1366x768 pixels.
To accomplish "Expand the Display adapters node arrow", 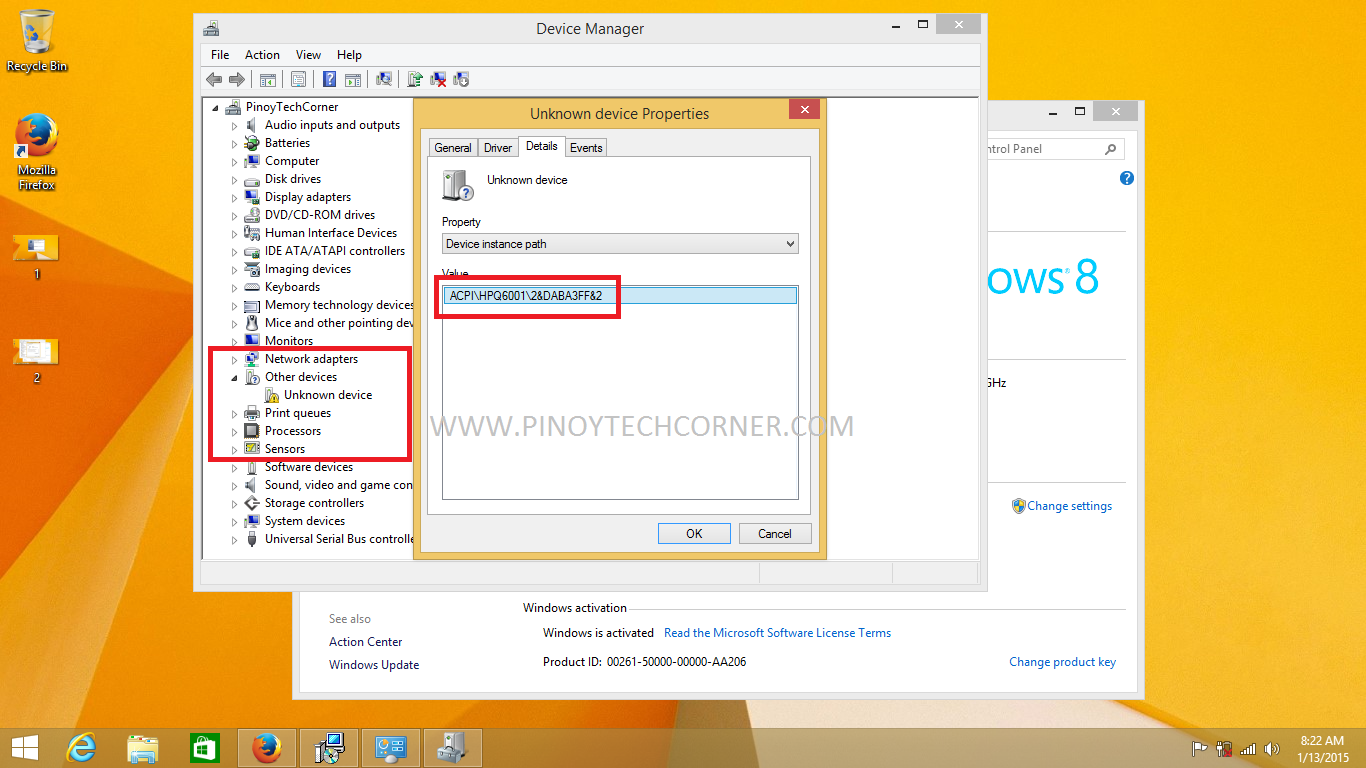I will [235, 197].
